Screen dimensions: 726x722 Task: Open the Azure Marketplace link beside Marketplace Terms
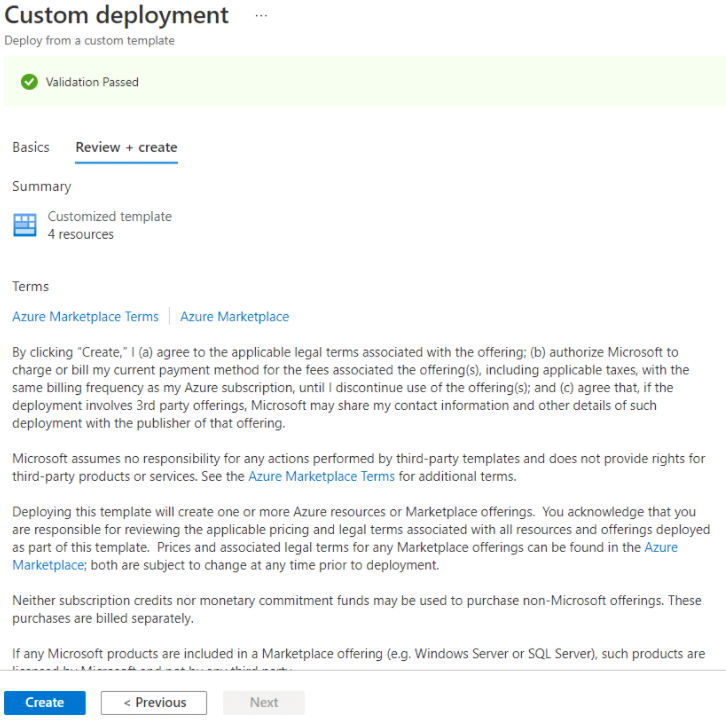[x=234, y=317]
